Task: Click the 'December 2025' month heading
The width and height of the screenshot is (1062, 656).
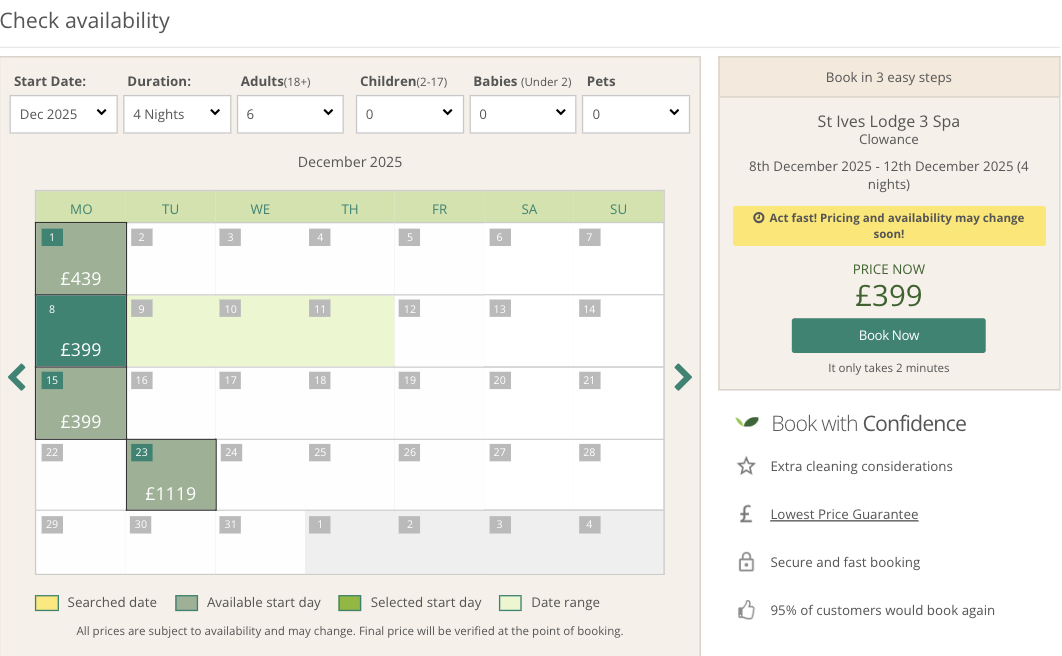Action: click(349, 162)
